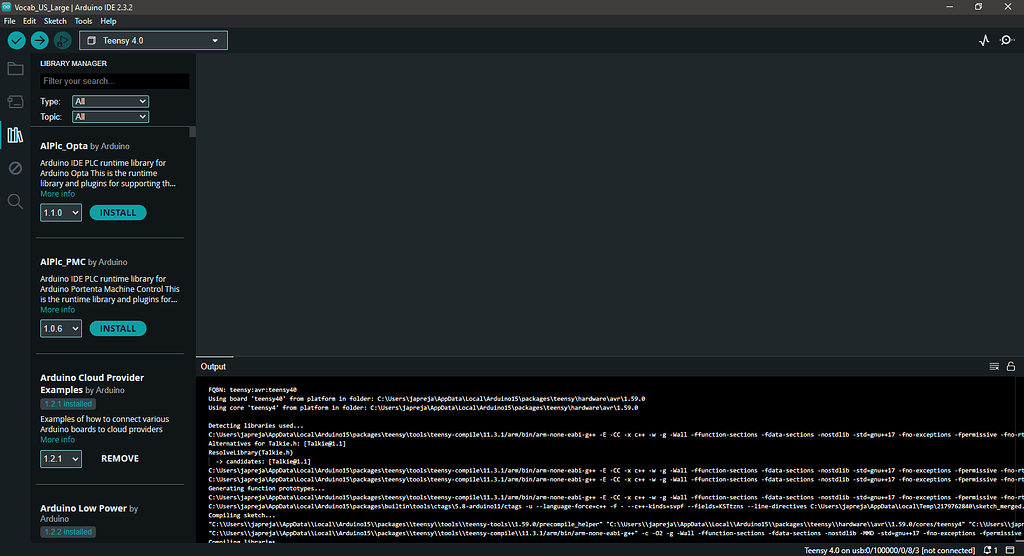
Task: Open Arduino Cloud Provider version 1.2.1 dropdown
Action: [61, 459]
